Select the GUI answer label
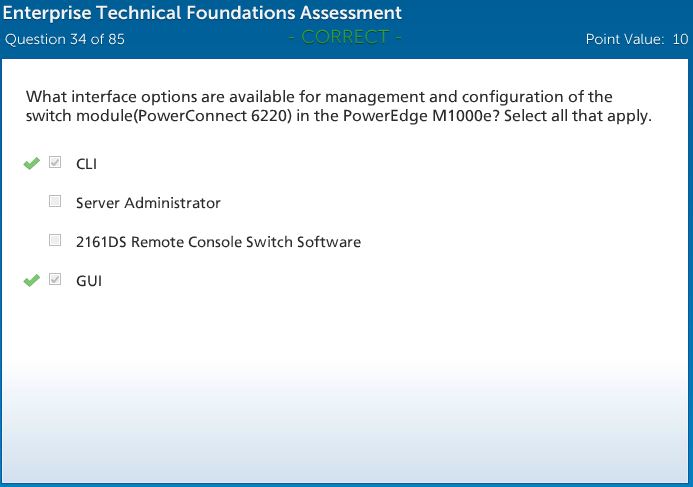The height and width of the screenshot is (487, 693). pos(89,281)
